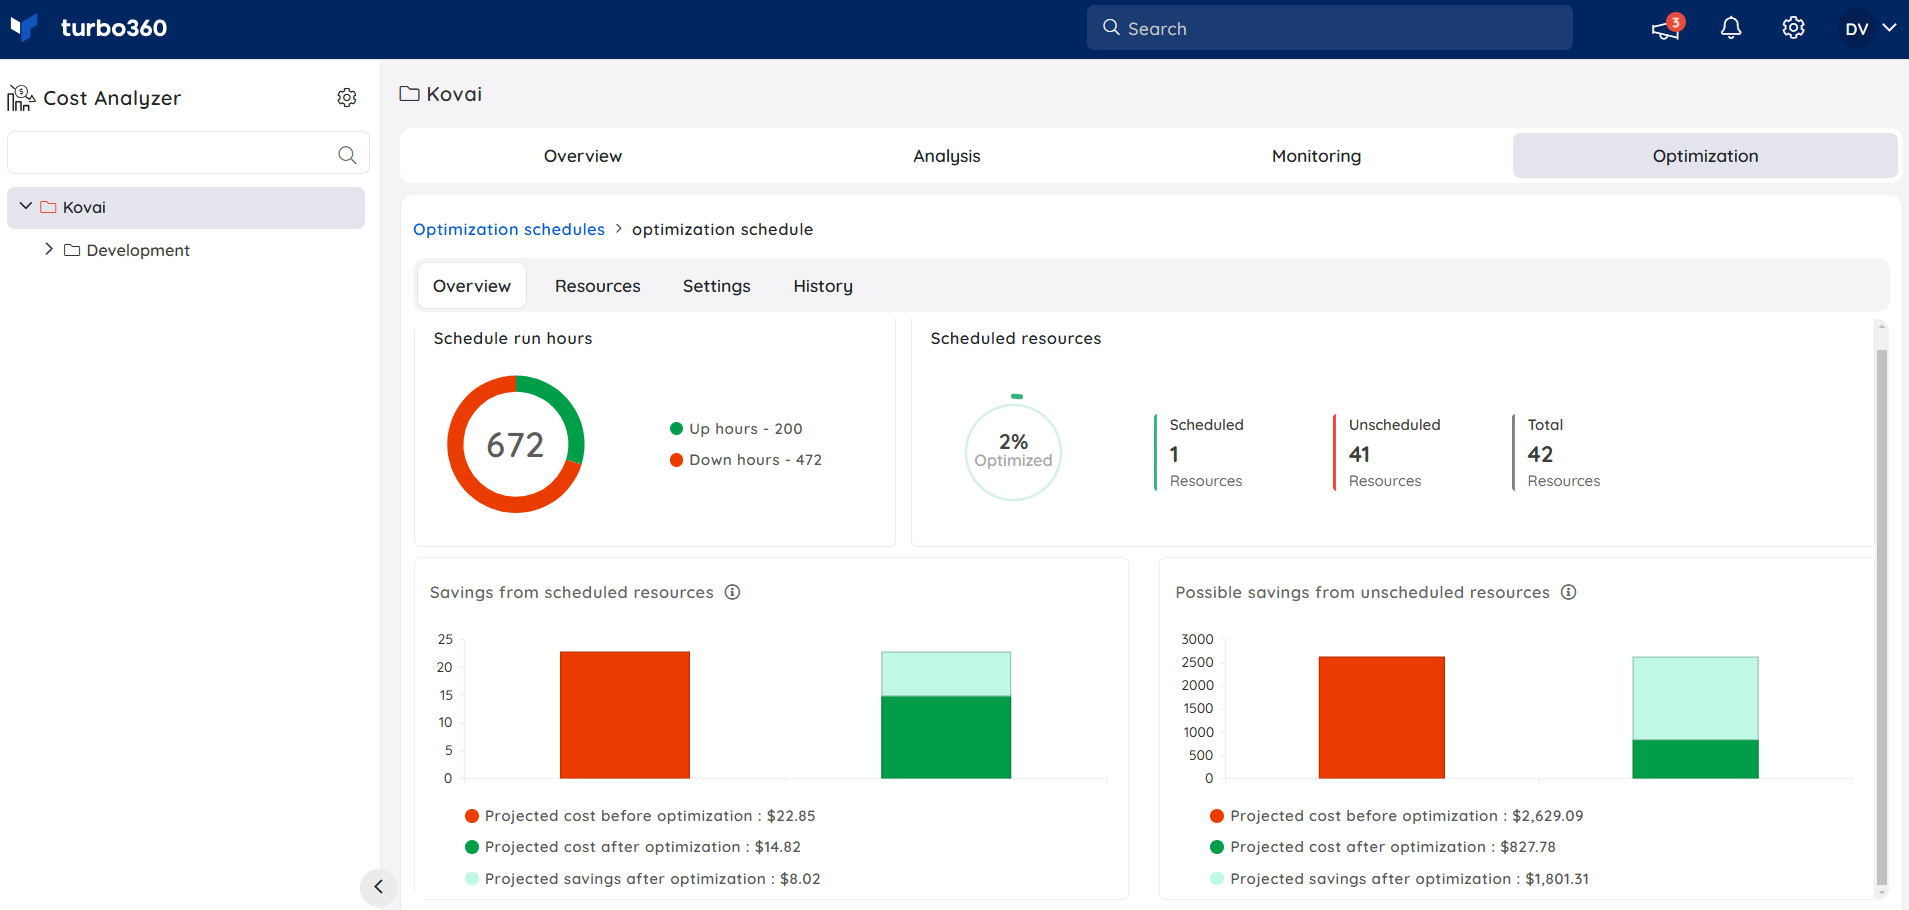The height and width of the screenshot is (910, 1909).
Task: Click the Cost Analyzer module icon
Action: click(21, 98)
